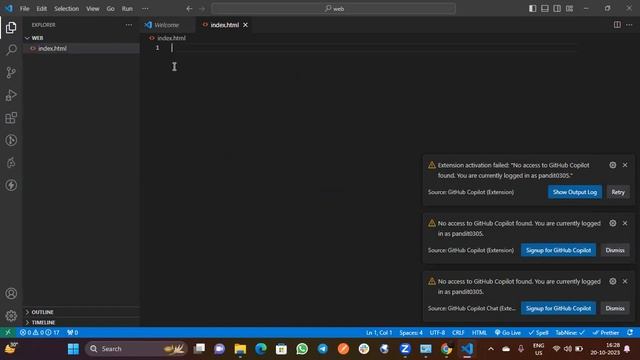Click the taskbar Search box

pos(136,349)
